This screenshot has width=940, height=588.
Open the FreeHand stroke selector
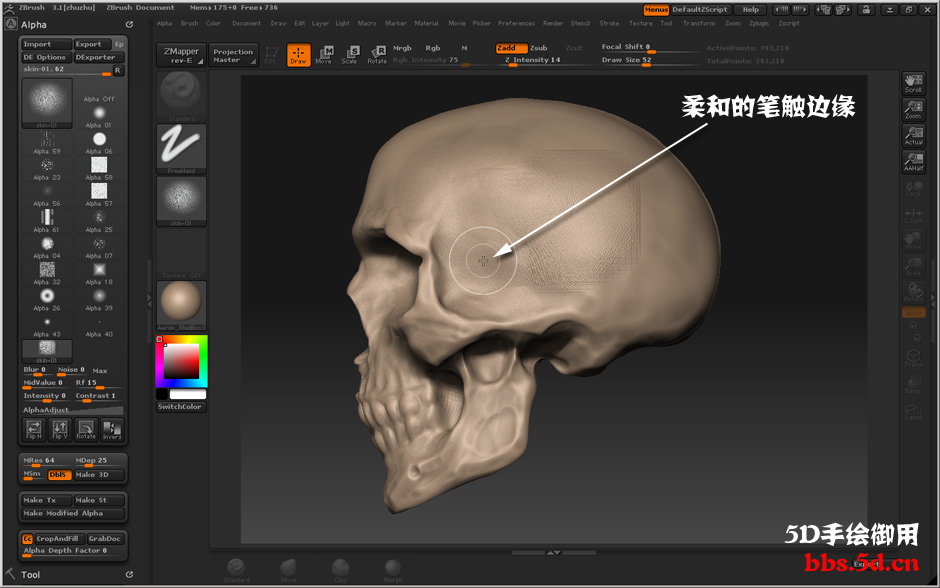(x=181, y=149)
